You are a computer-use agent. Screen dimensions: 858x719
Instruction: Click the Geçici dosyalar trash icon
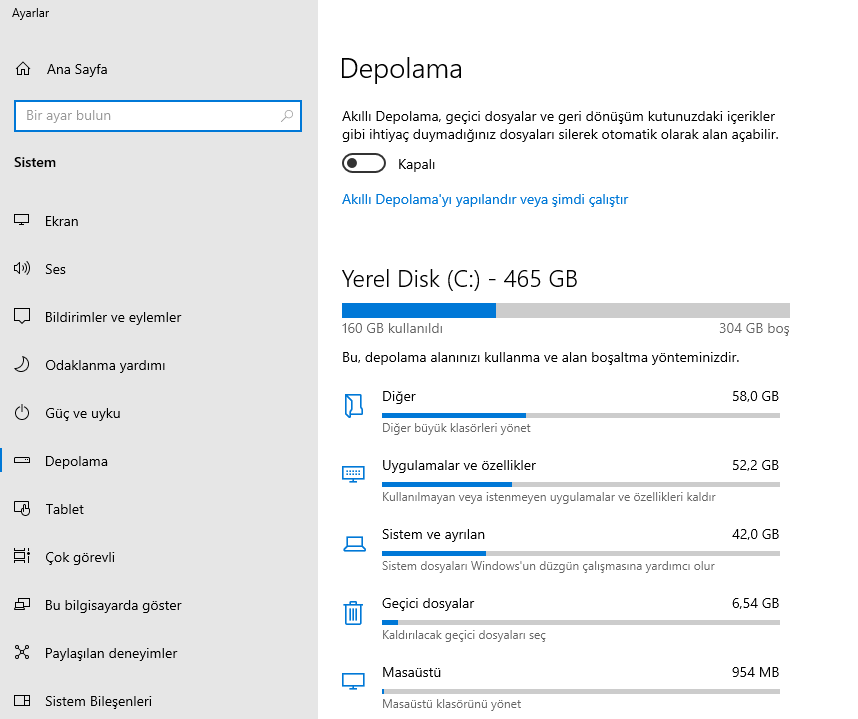pos(353,613)
